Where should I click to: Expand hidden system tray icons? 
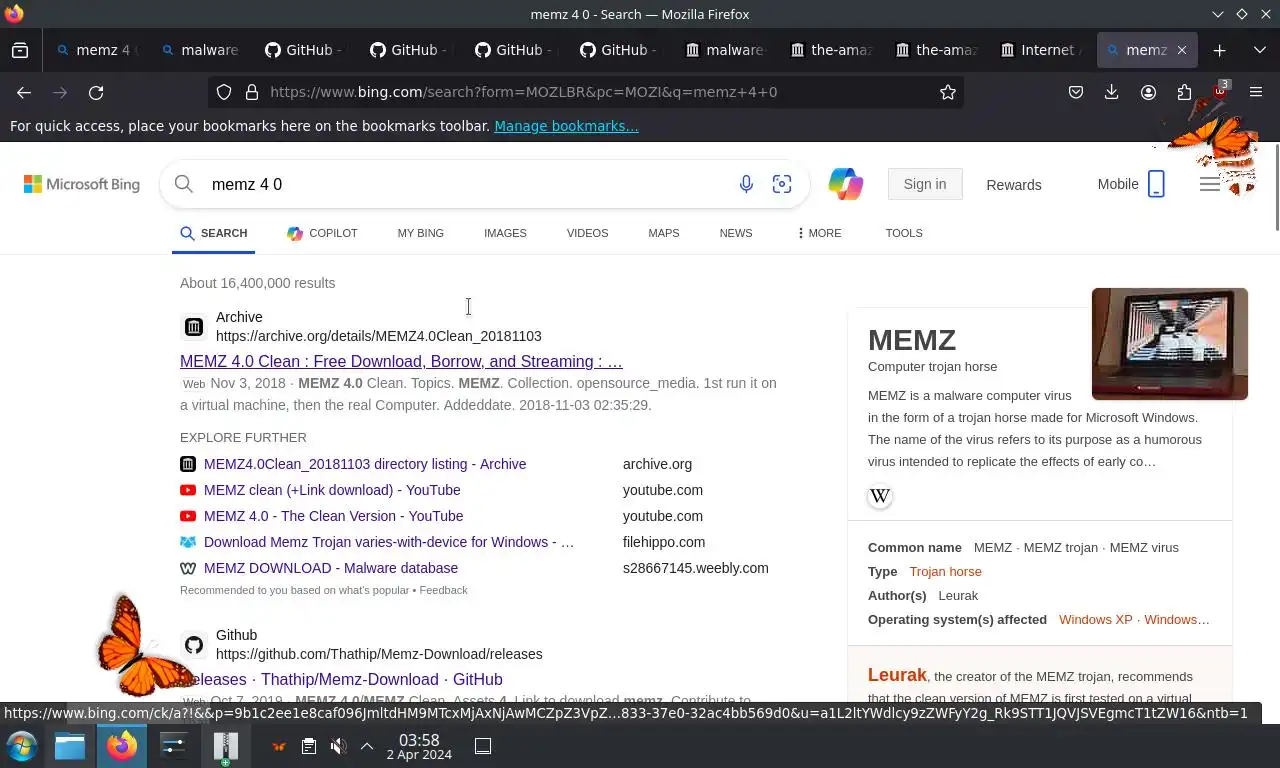pyautogui.click(x=367, y=746)
